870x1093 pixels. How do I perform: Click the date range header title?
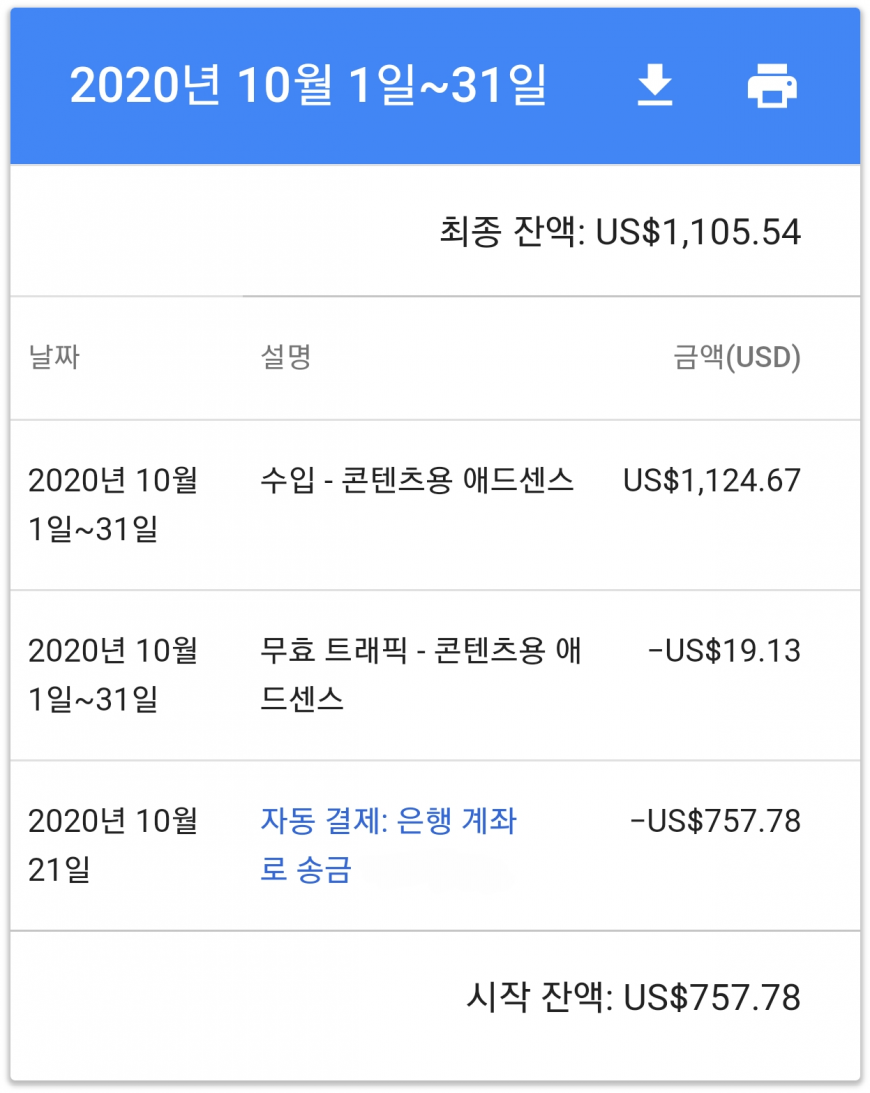(308, 87)
